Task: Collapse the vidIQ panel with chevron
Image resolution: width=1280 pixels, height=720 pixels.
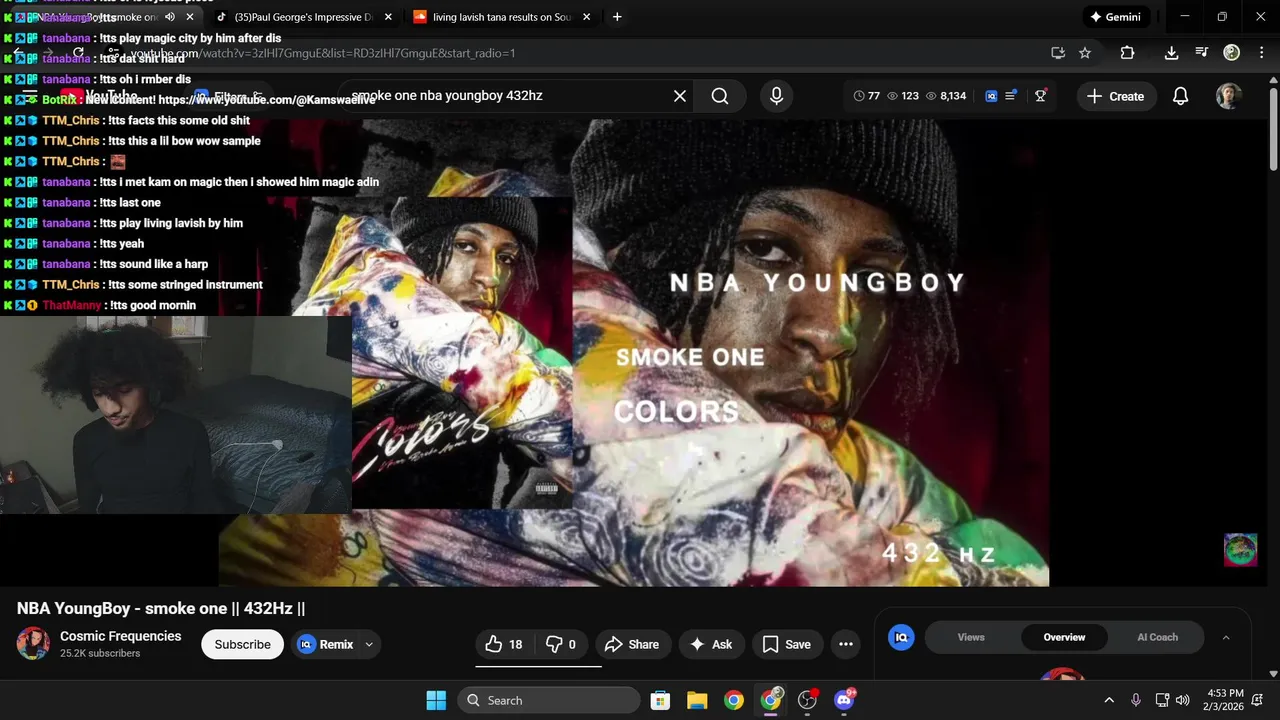Action: point(1226,637)
